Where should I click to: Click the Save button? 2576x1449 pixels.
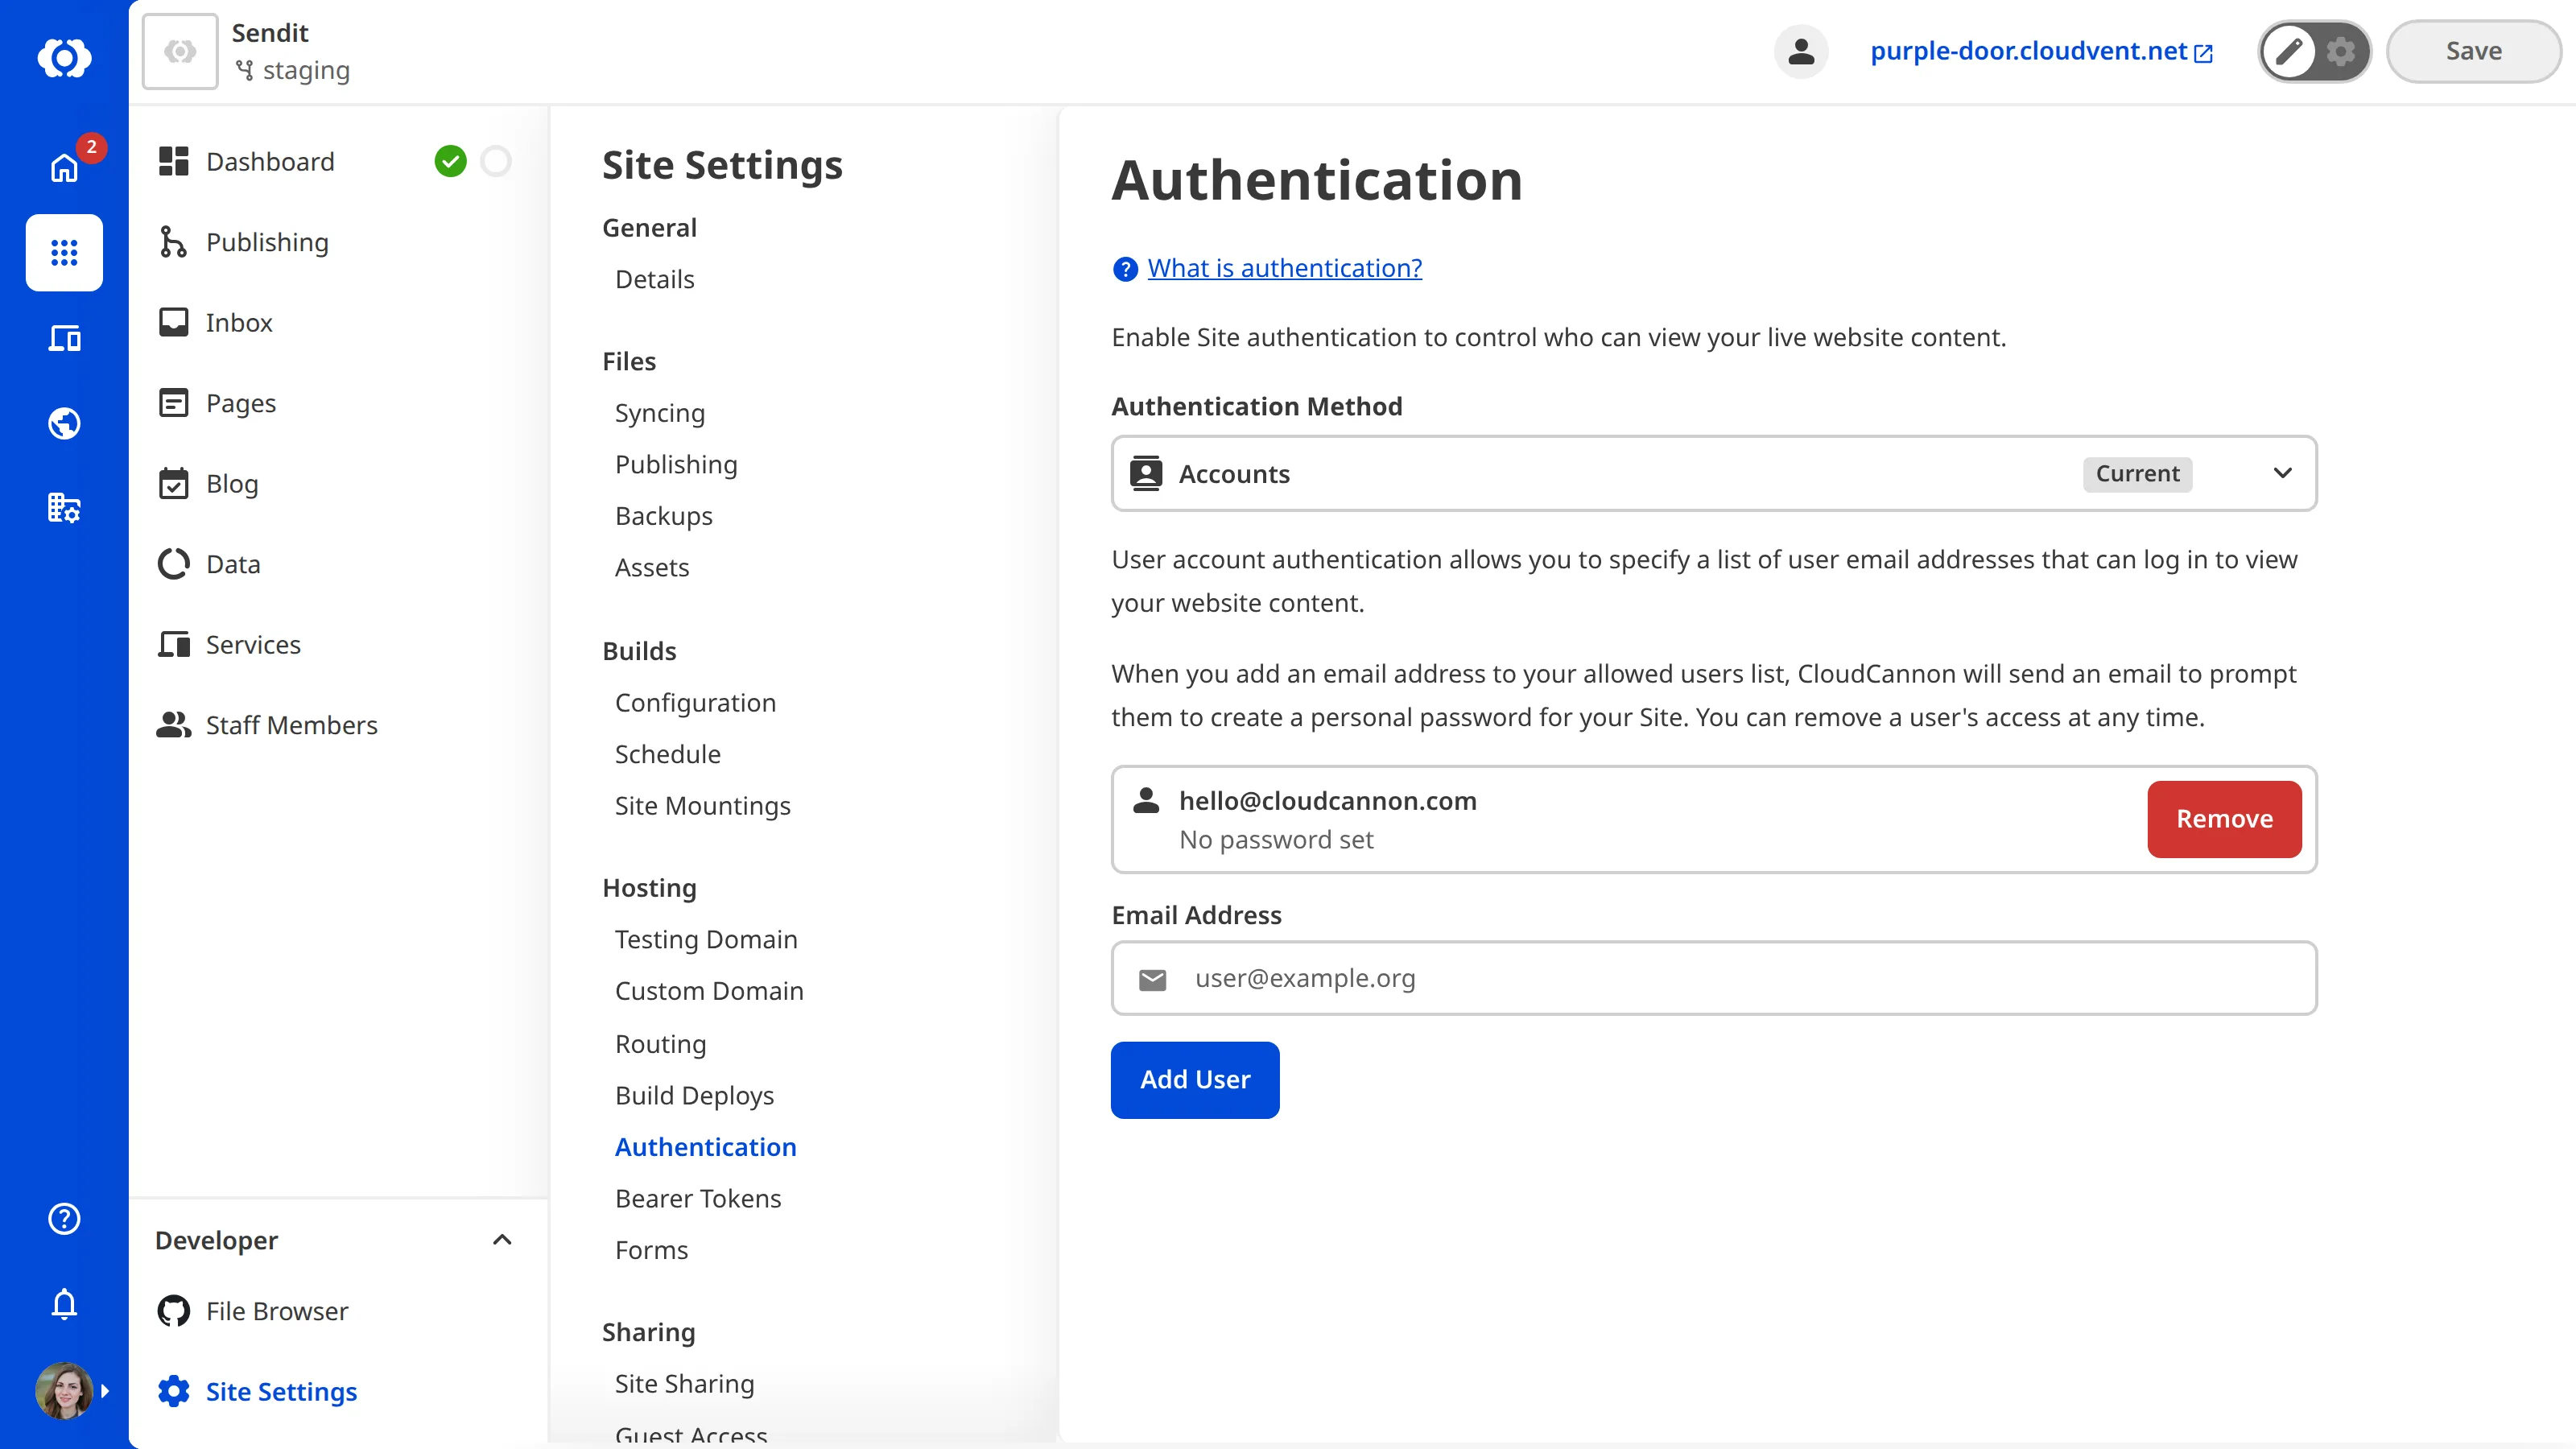point(2473,51)
